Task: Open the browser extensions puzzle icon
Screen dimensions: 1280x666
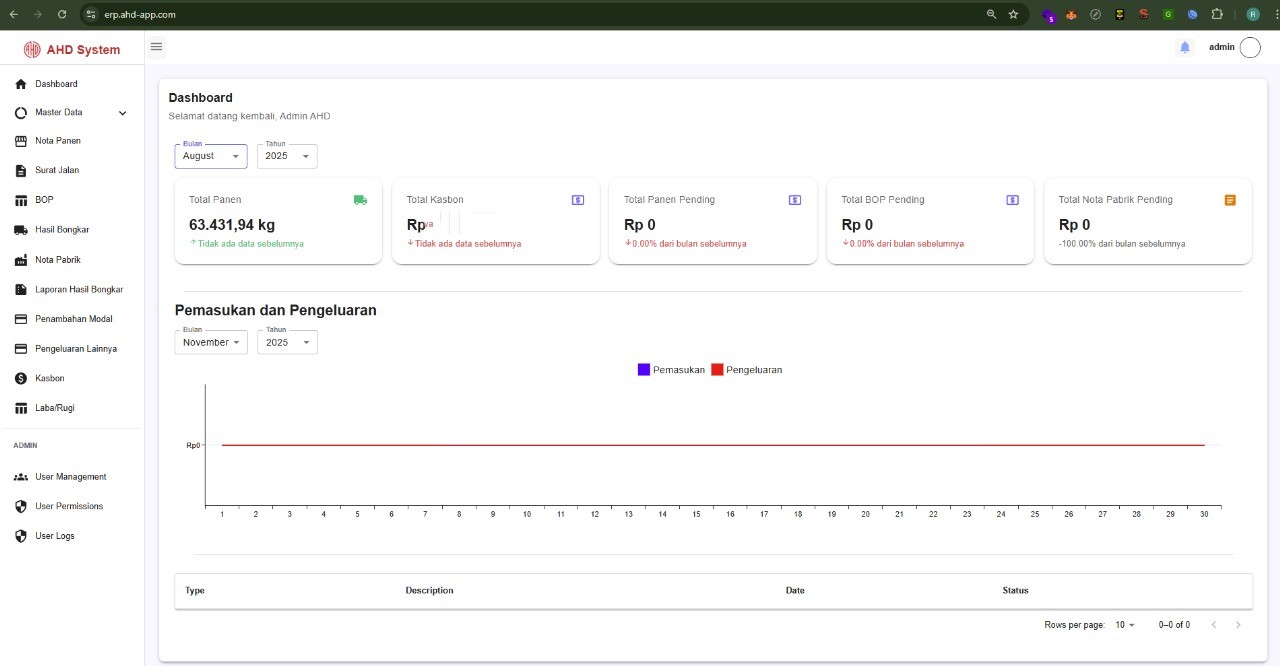Action: point(1217,14)
